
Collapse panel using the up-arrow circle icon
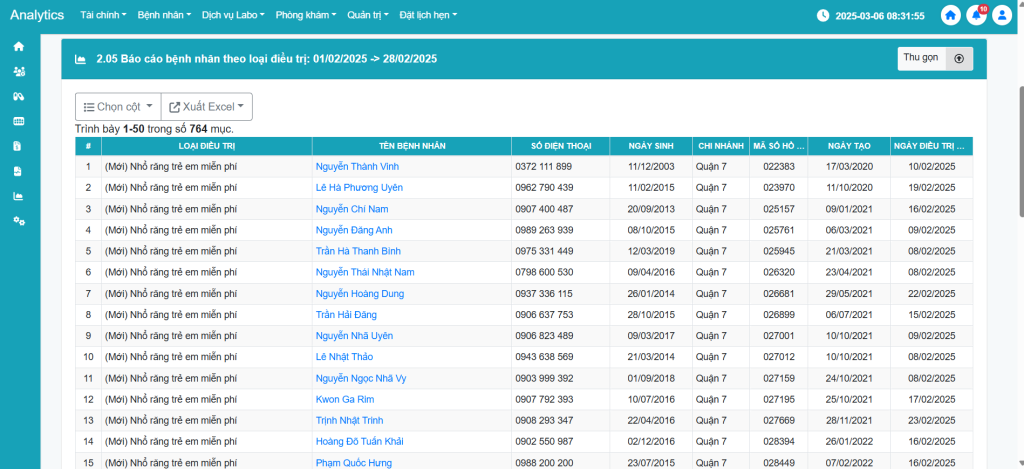point(959,59)
